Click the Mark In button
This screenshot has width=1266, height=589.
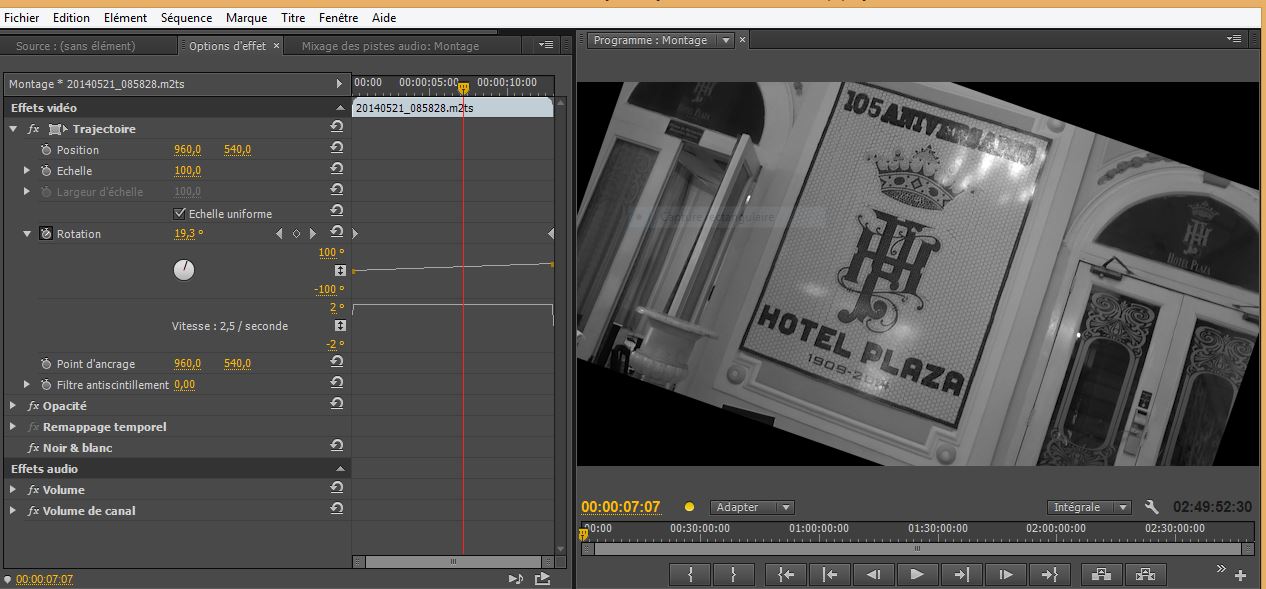pyautogui.click(x=691, y=575)
